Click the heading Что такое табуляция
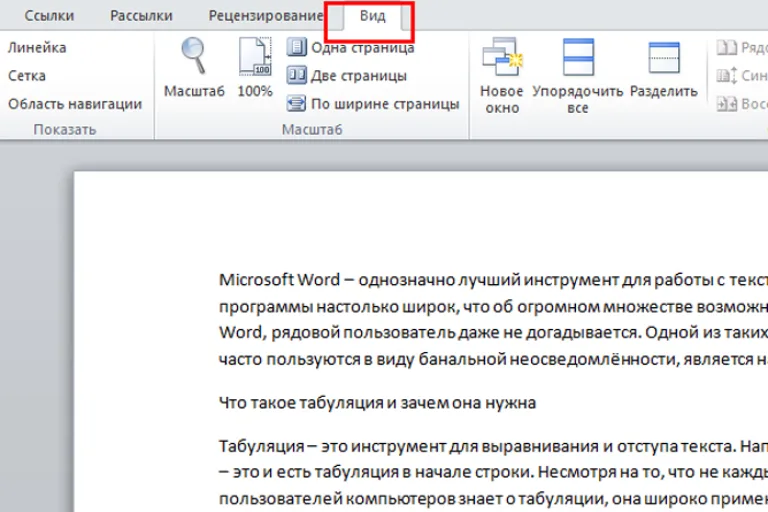 [377, 403]
